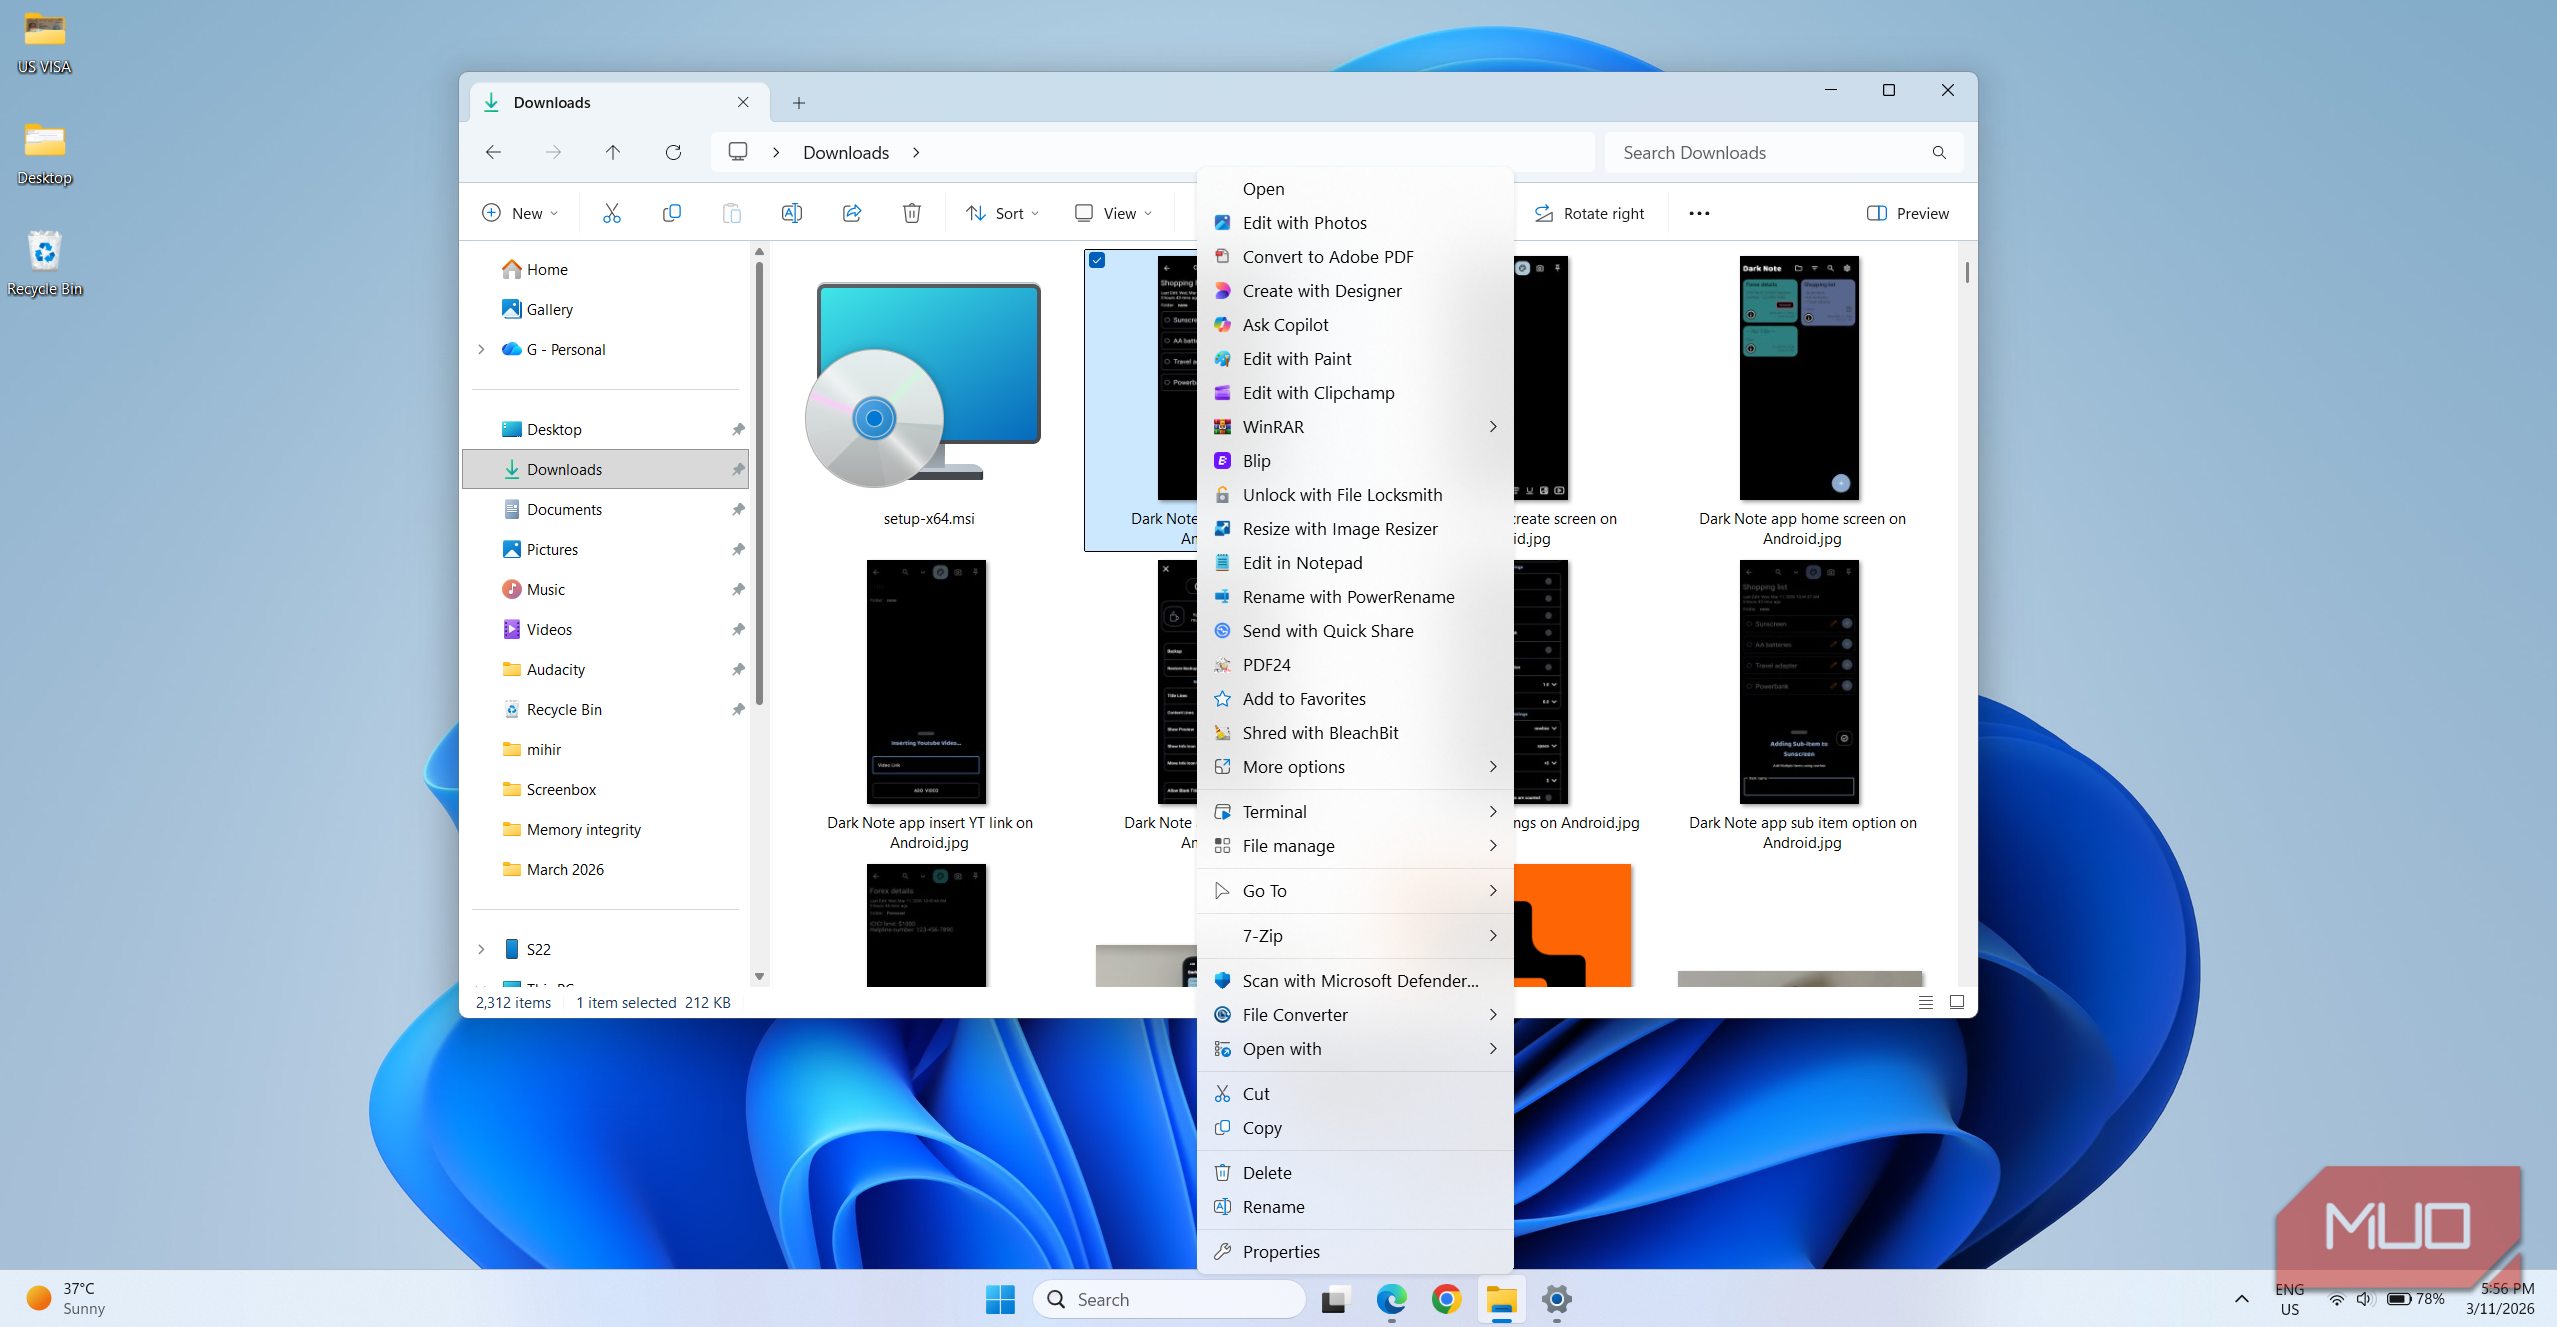Open the March 2026 folder in the sidebar

coord(604,869)
